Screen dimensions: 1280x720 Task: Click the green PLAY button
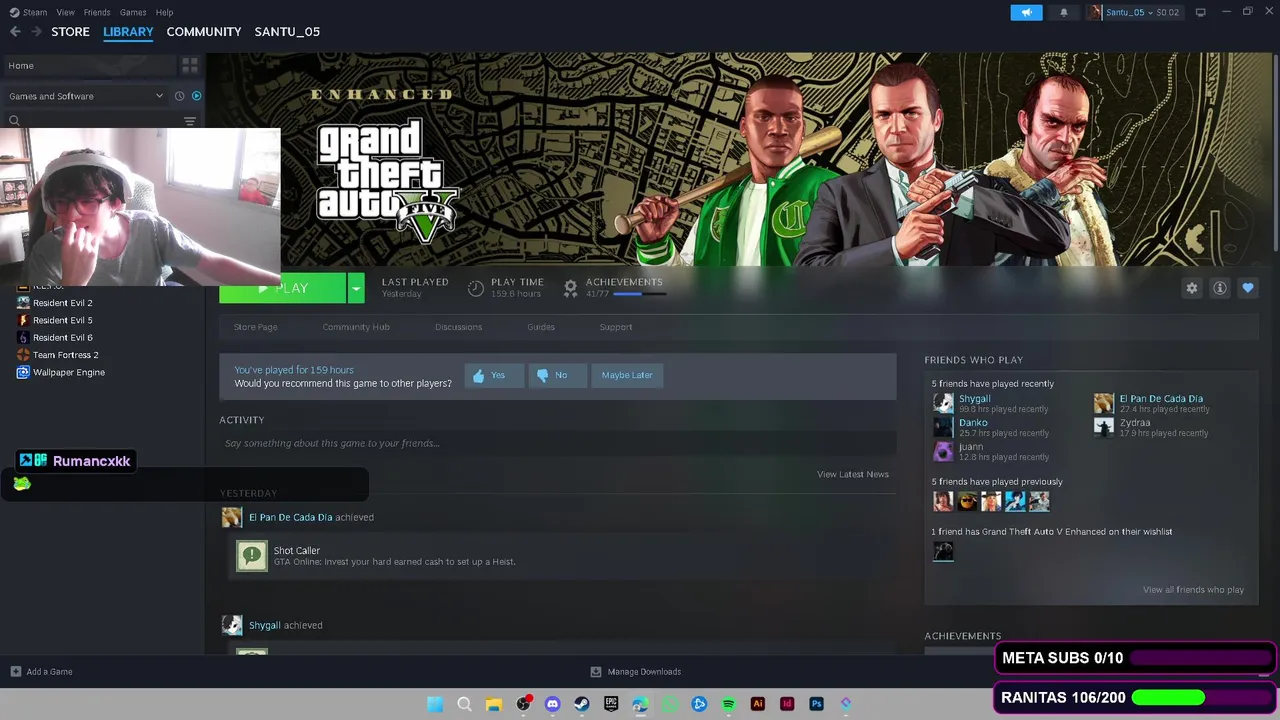tap(283, 288)
